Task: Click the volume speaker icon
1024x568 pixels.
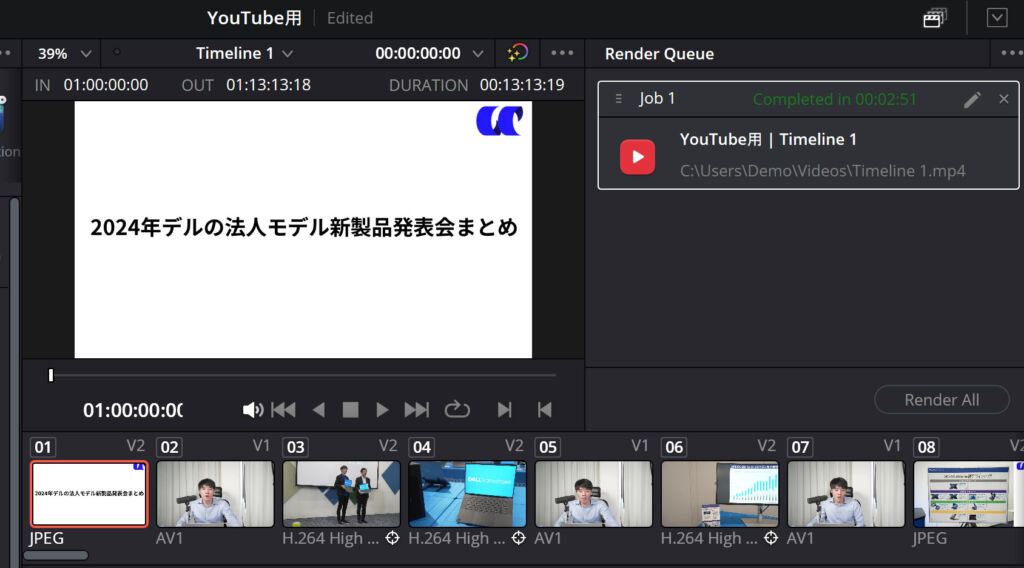Action: [252, 410]
